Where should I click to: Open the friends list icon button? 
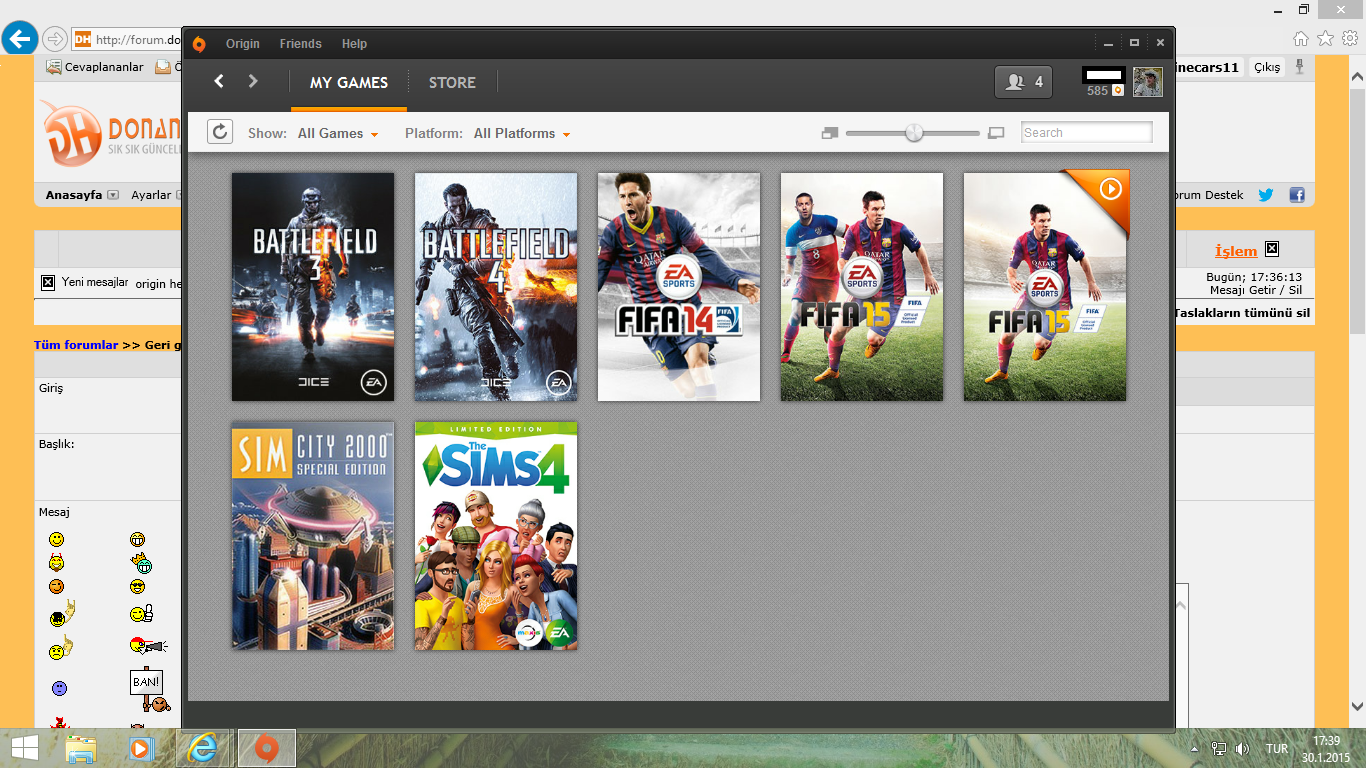[1023, 82]
